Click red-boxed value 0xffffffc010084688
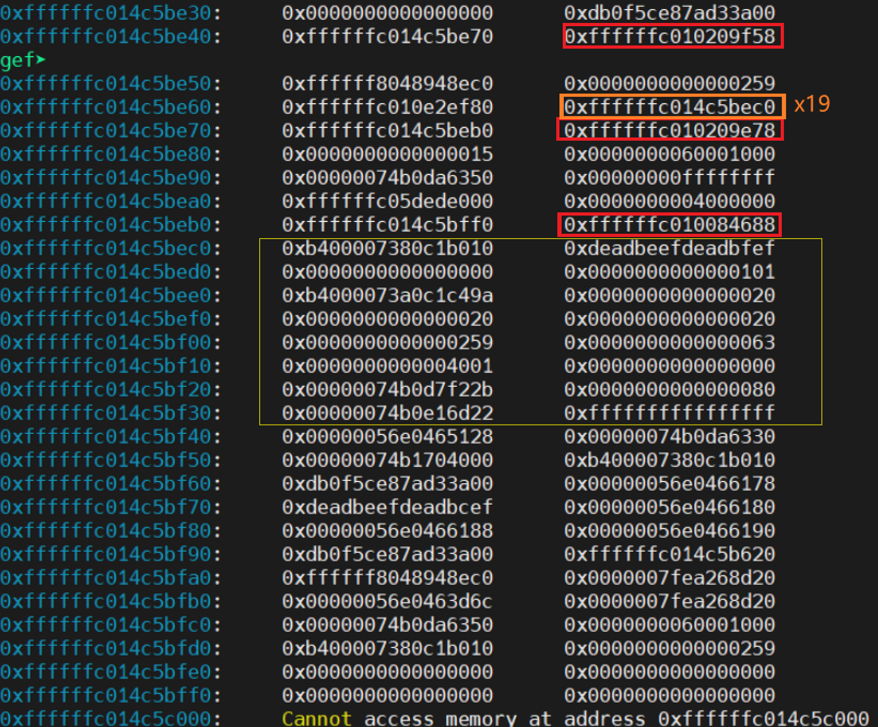This screenshot has height=727, width=878. tap(670, 224)
